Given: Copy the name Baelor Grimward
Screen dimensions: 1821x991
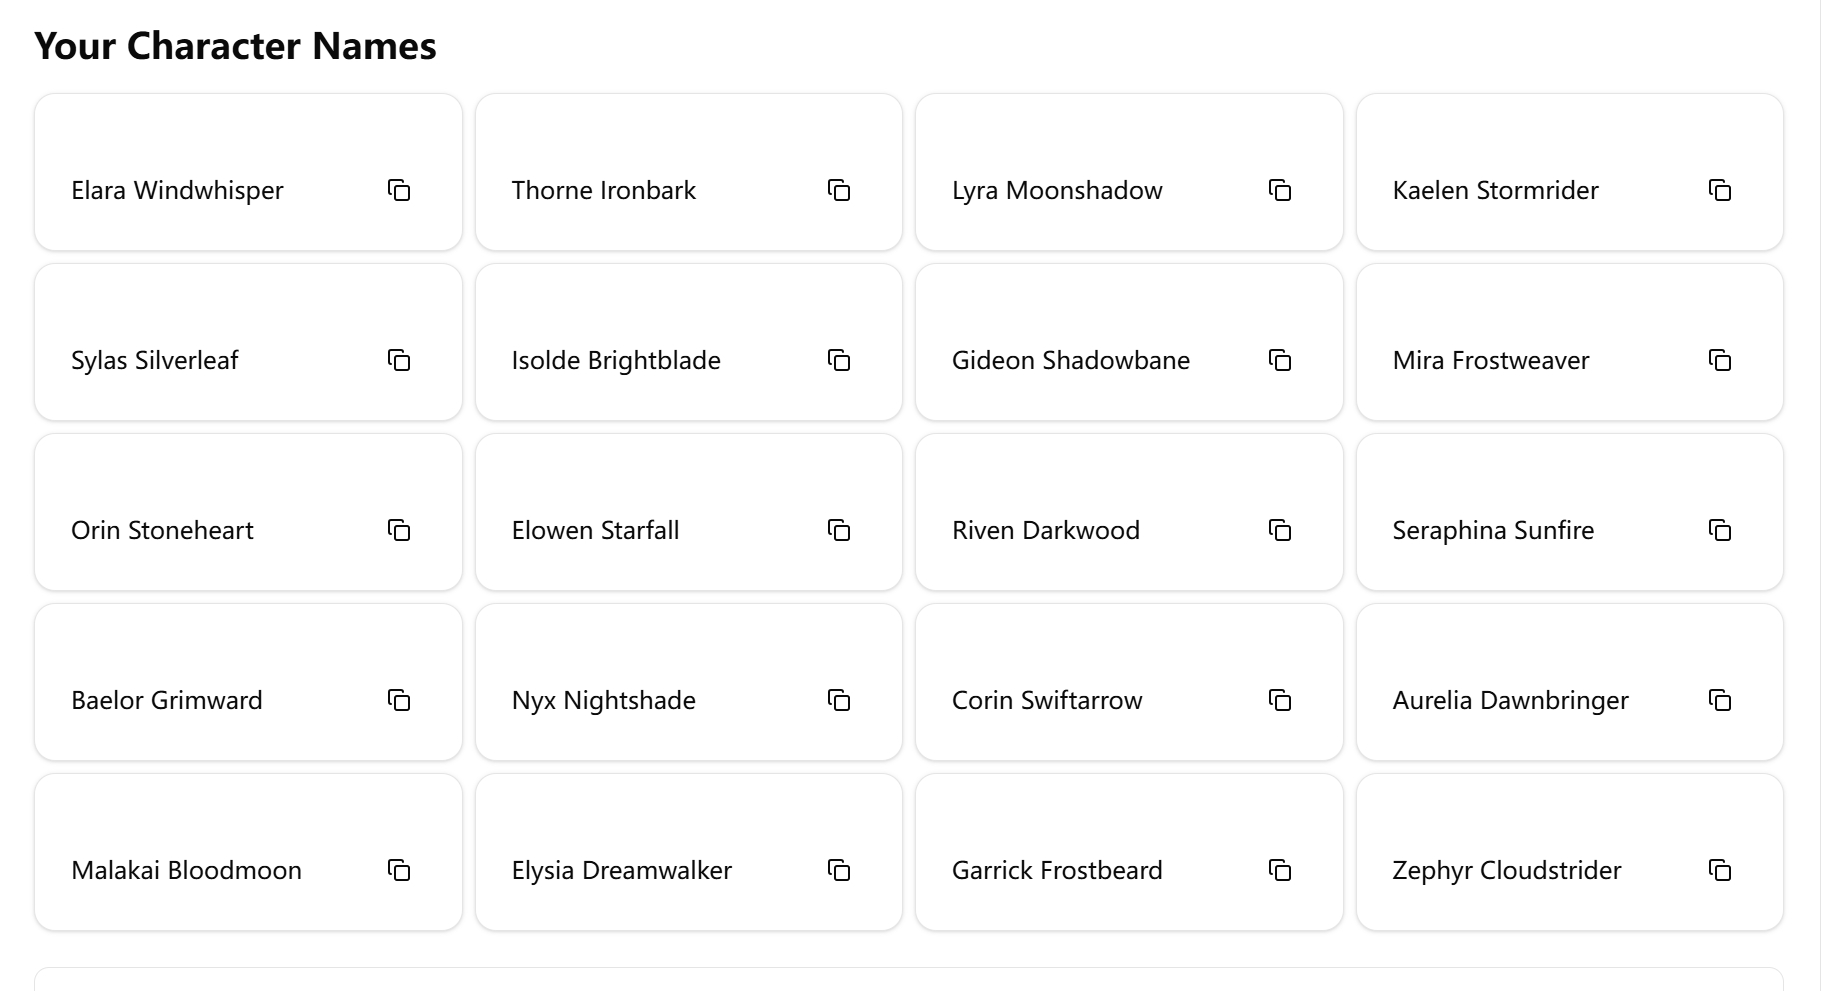Looking at the screenshot, I should pyautogui.click(x=399, y=700).
